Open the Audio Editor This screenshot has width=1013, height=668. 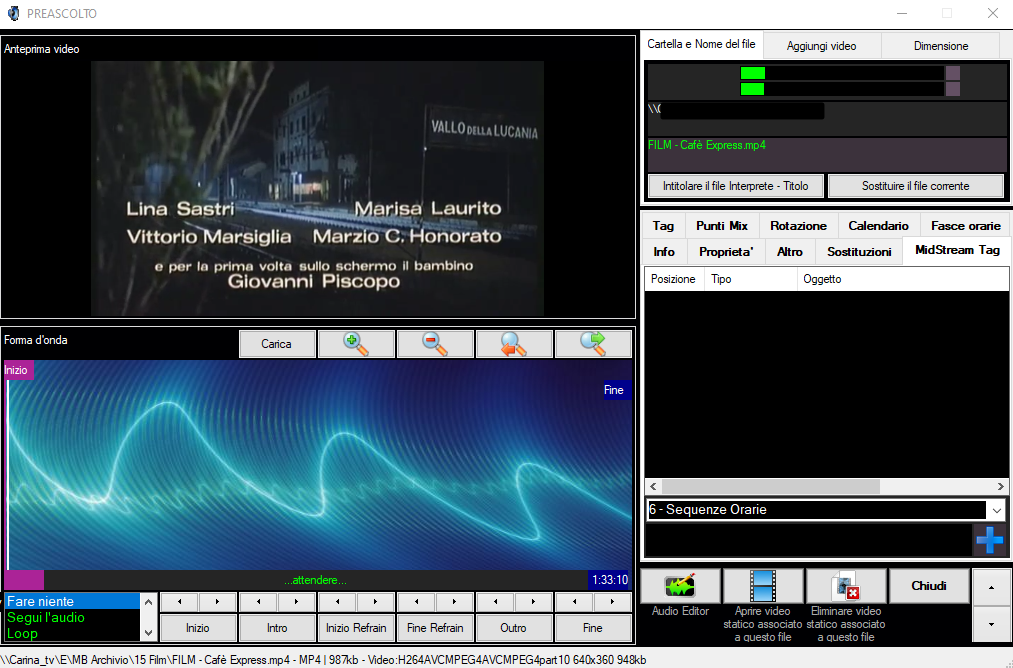point(680,587)
